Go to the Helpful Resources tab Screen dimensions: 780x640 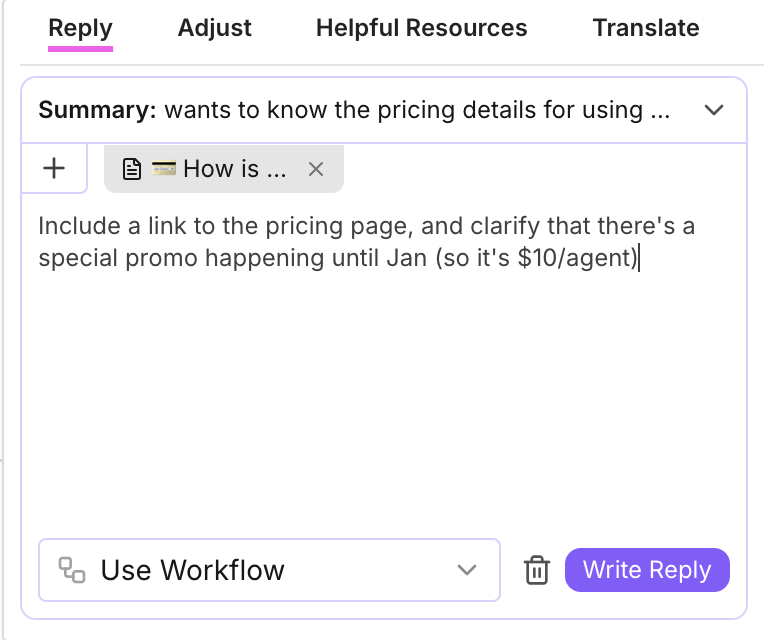point(421,28)
